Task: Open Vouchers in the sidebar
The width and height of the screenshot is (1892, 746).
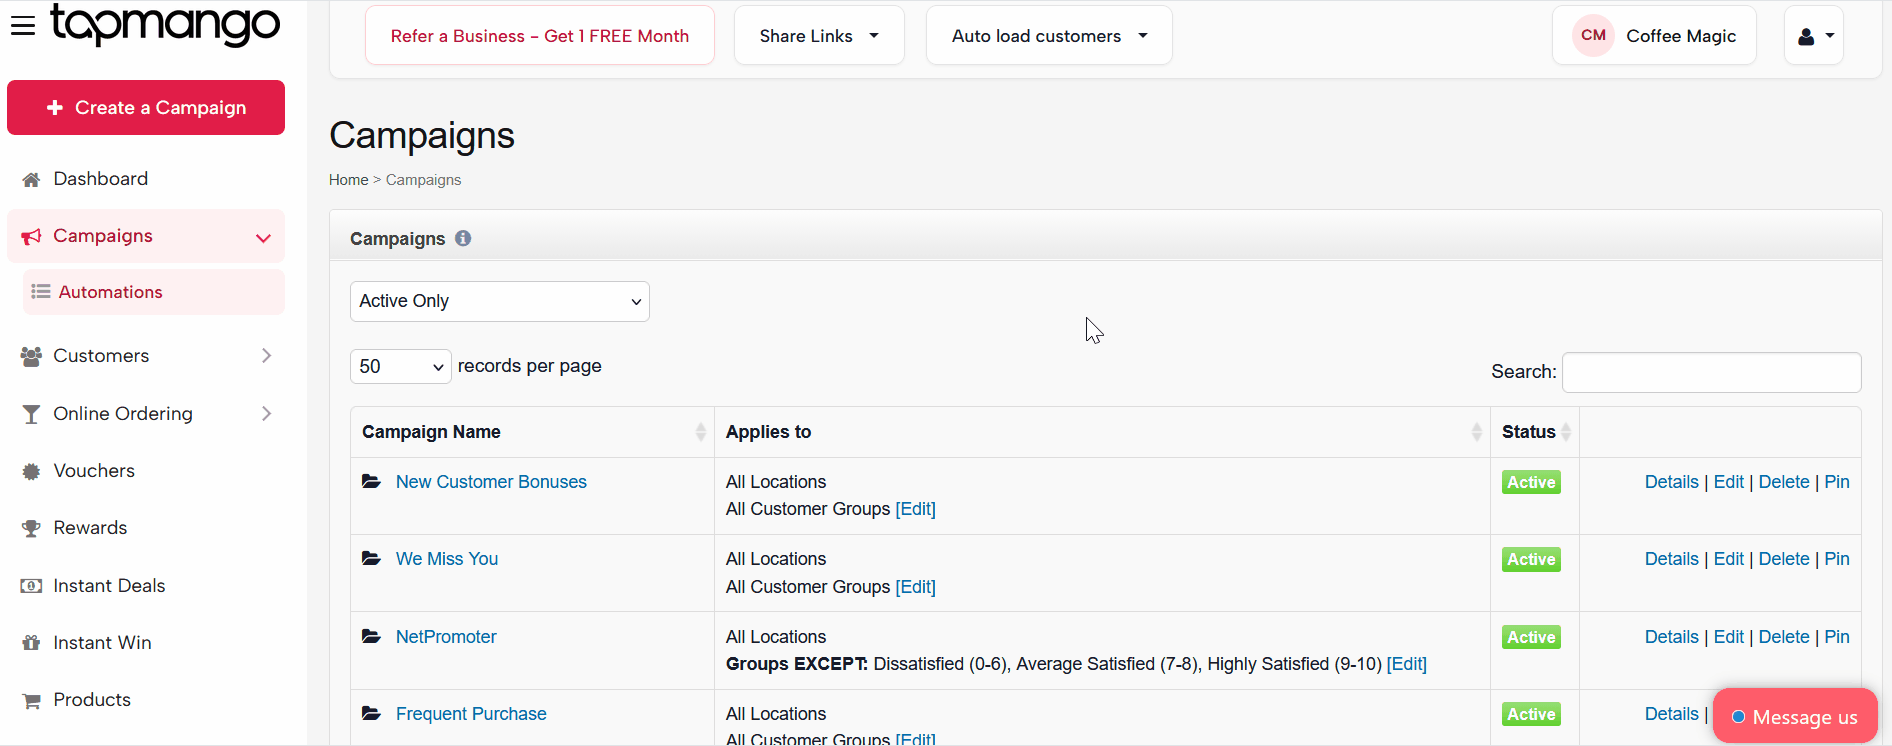Action: [94, 471]
